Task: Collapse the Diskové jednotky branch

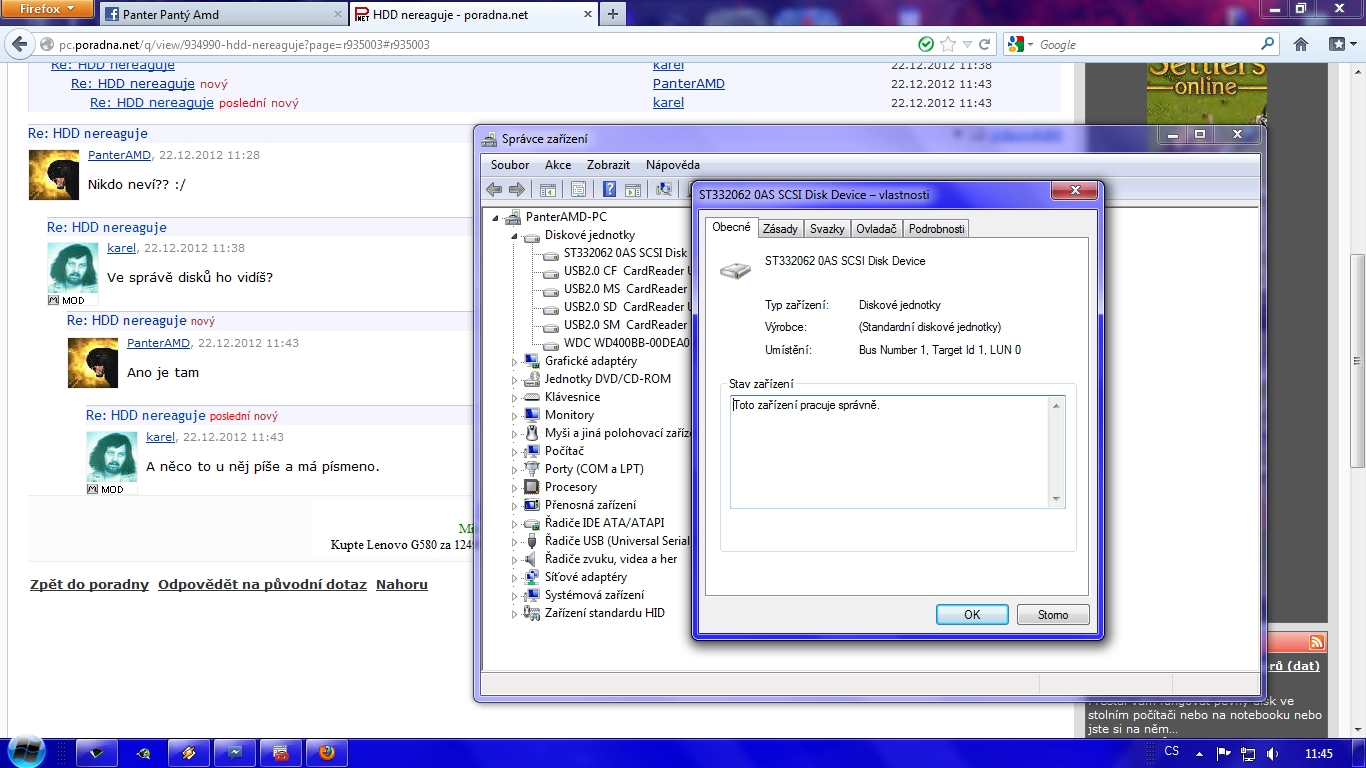Action: (515, 236)
